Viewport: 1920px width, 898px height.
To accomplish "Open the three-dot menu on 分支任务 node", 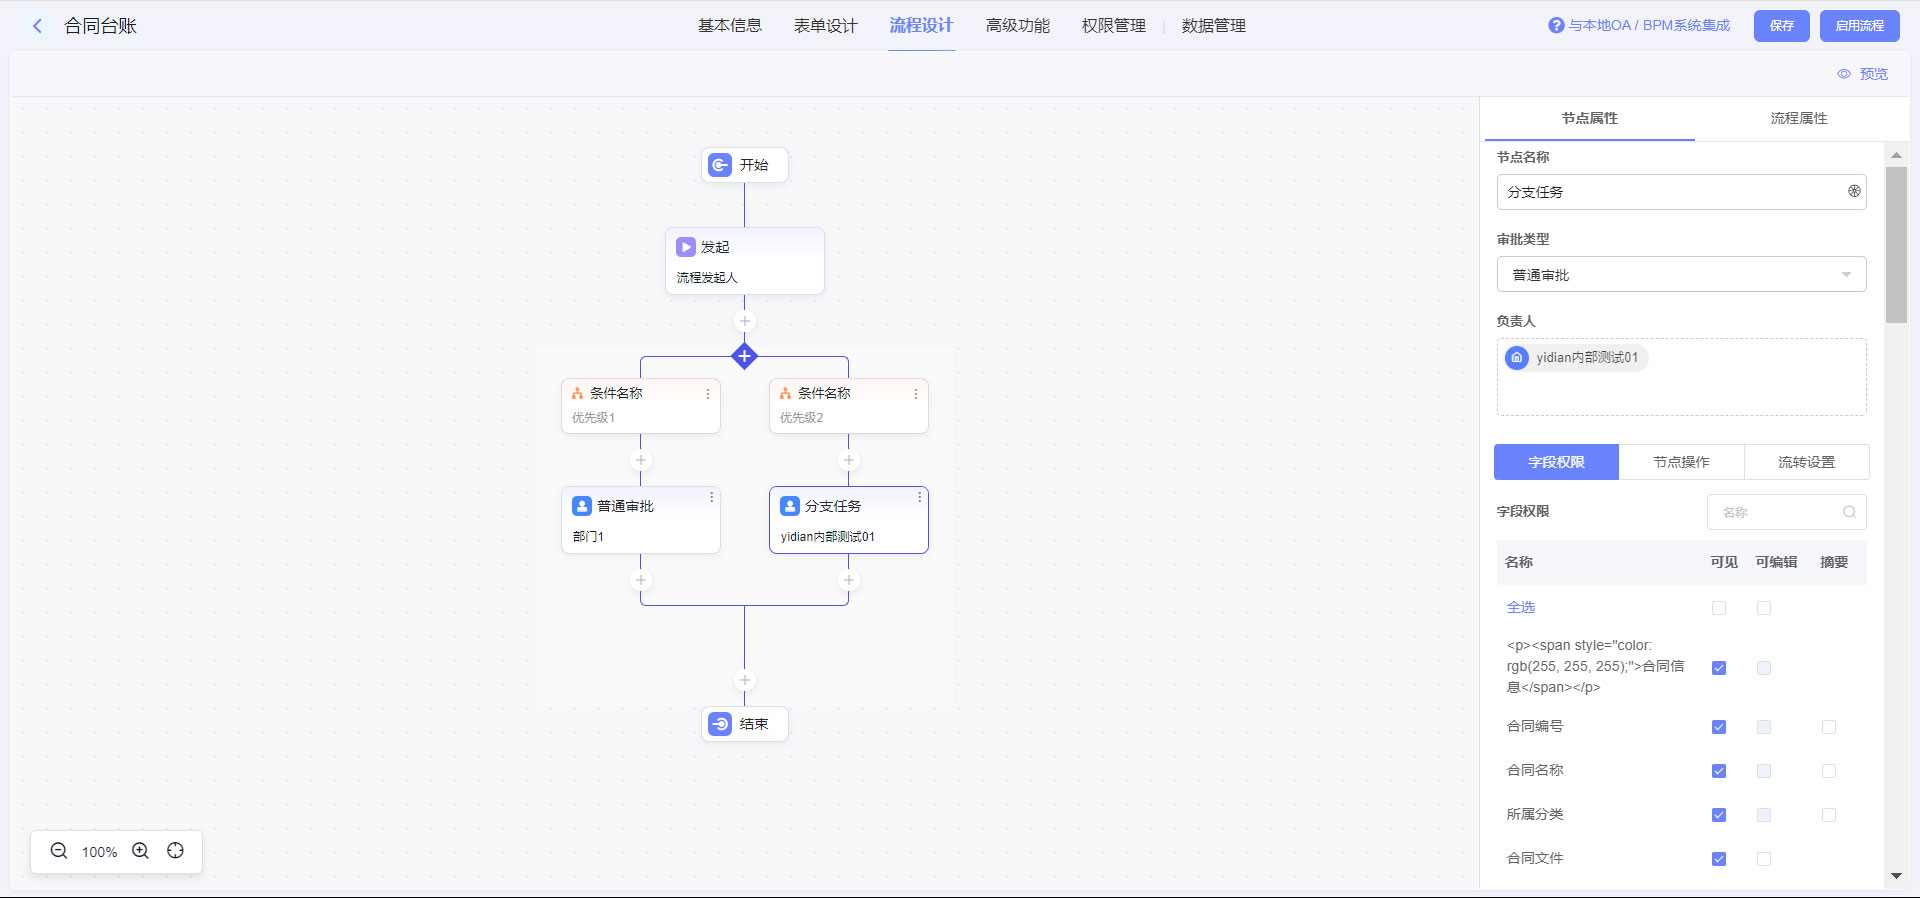I will point(919,497).
